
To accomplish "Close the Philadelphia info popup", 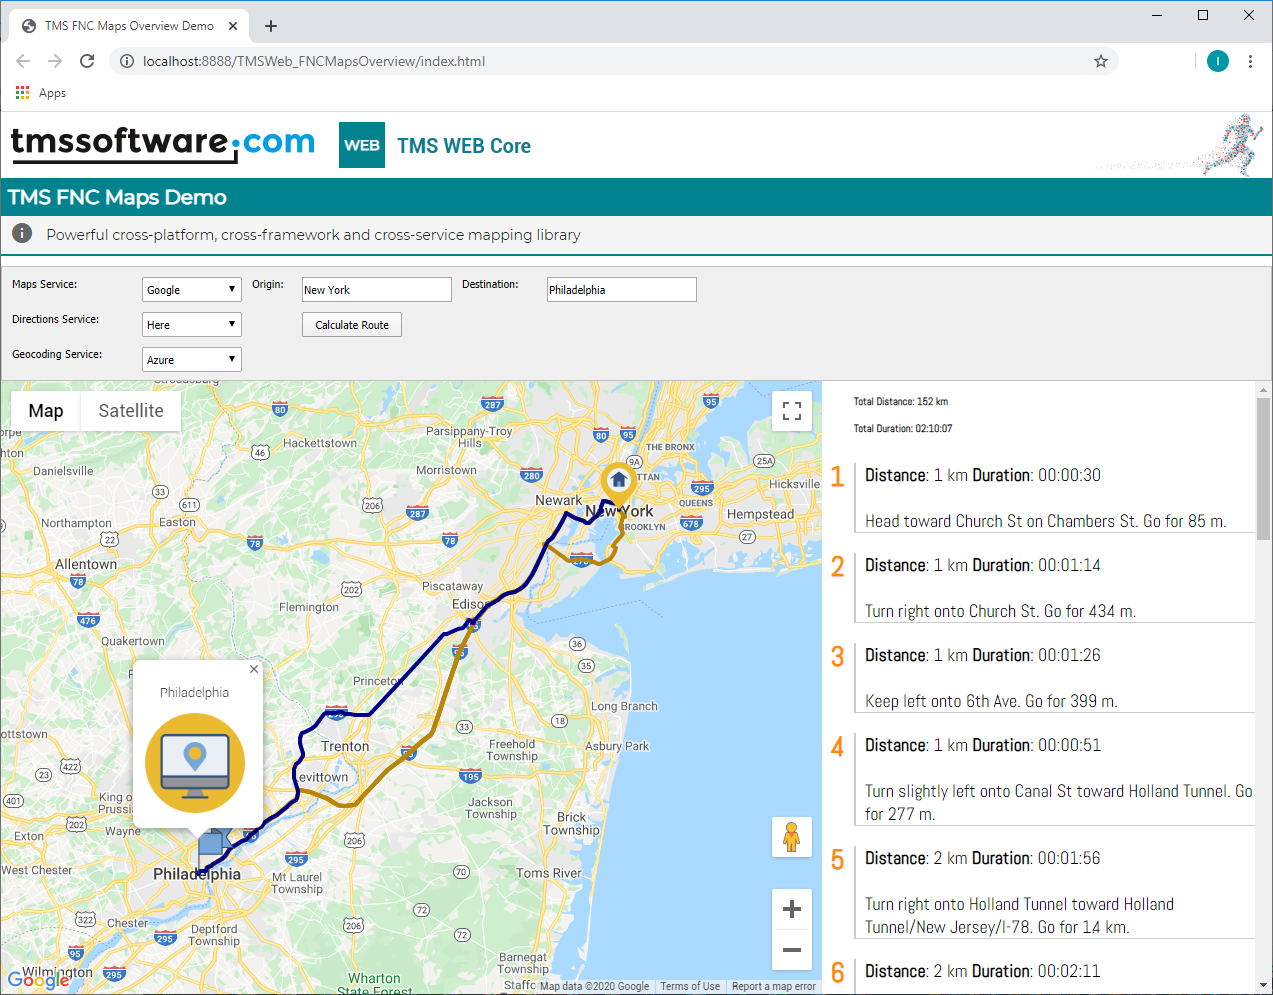I will [x=254, y=669].
